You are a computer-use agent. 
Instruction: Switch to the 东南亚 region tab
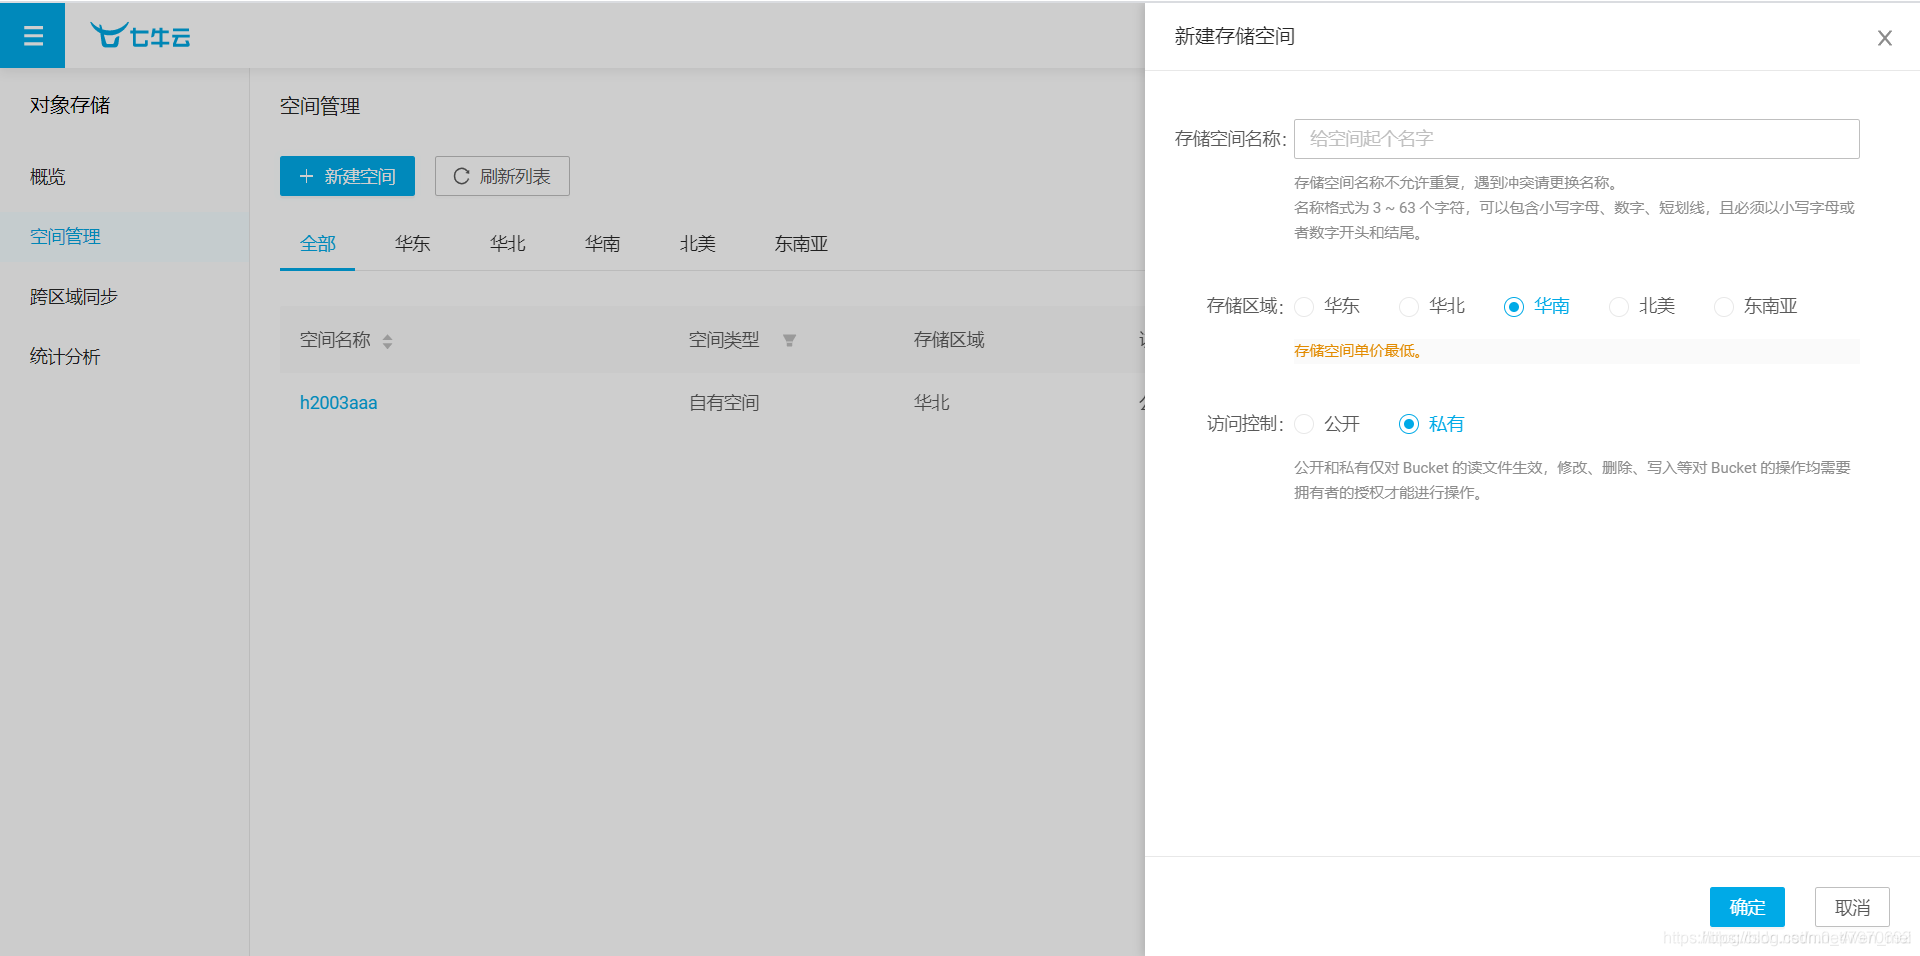tap(801, 244)
